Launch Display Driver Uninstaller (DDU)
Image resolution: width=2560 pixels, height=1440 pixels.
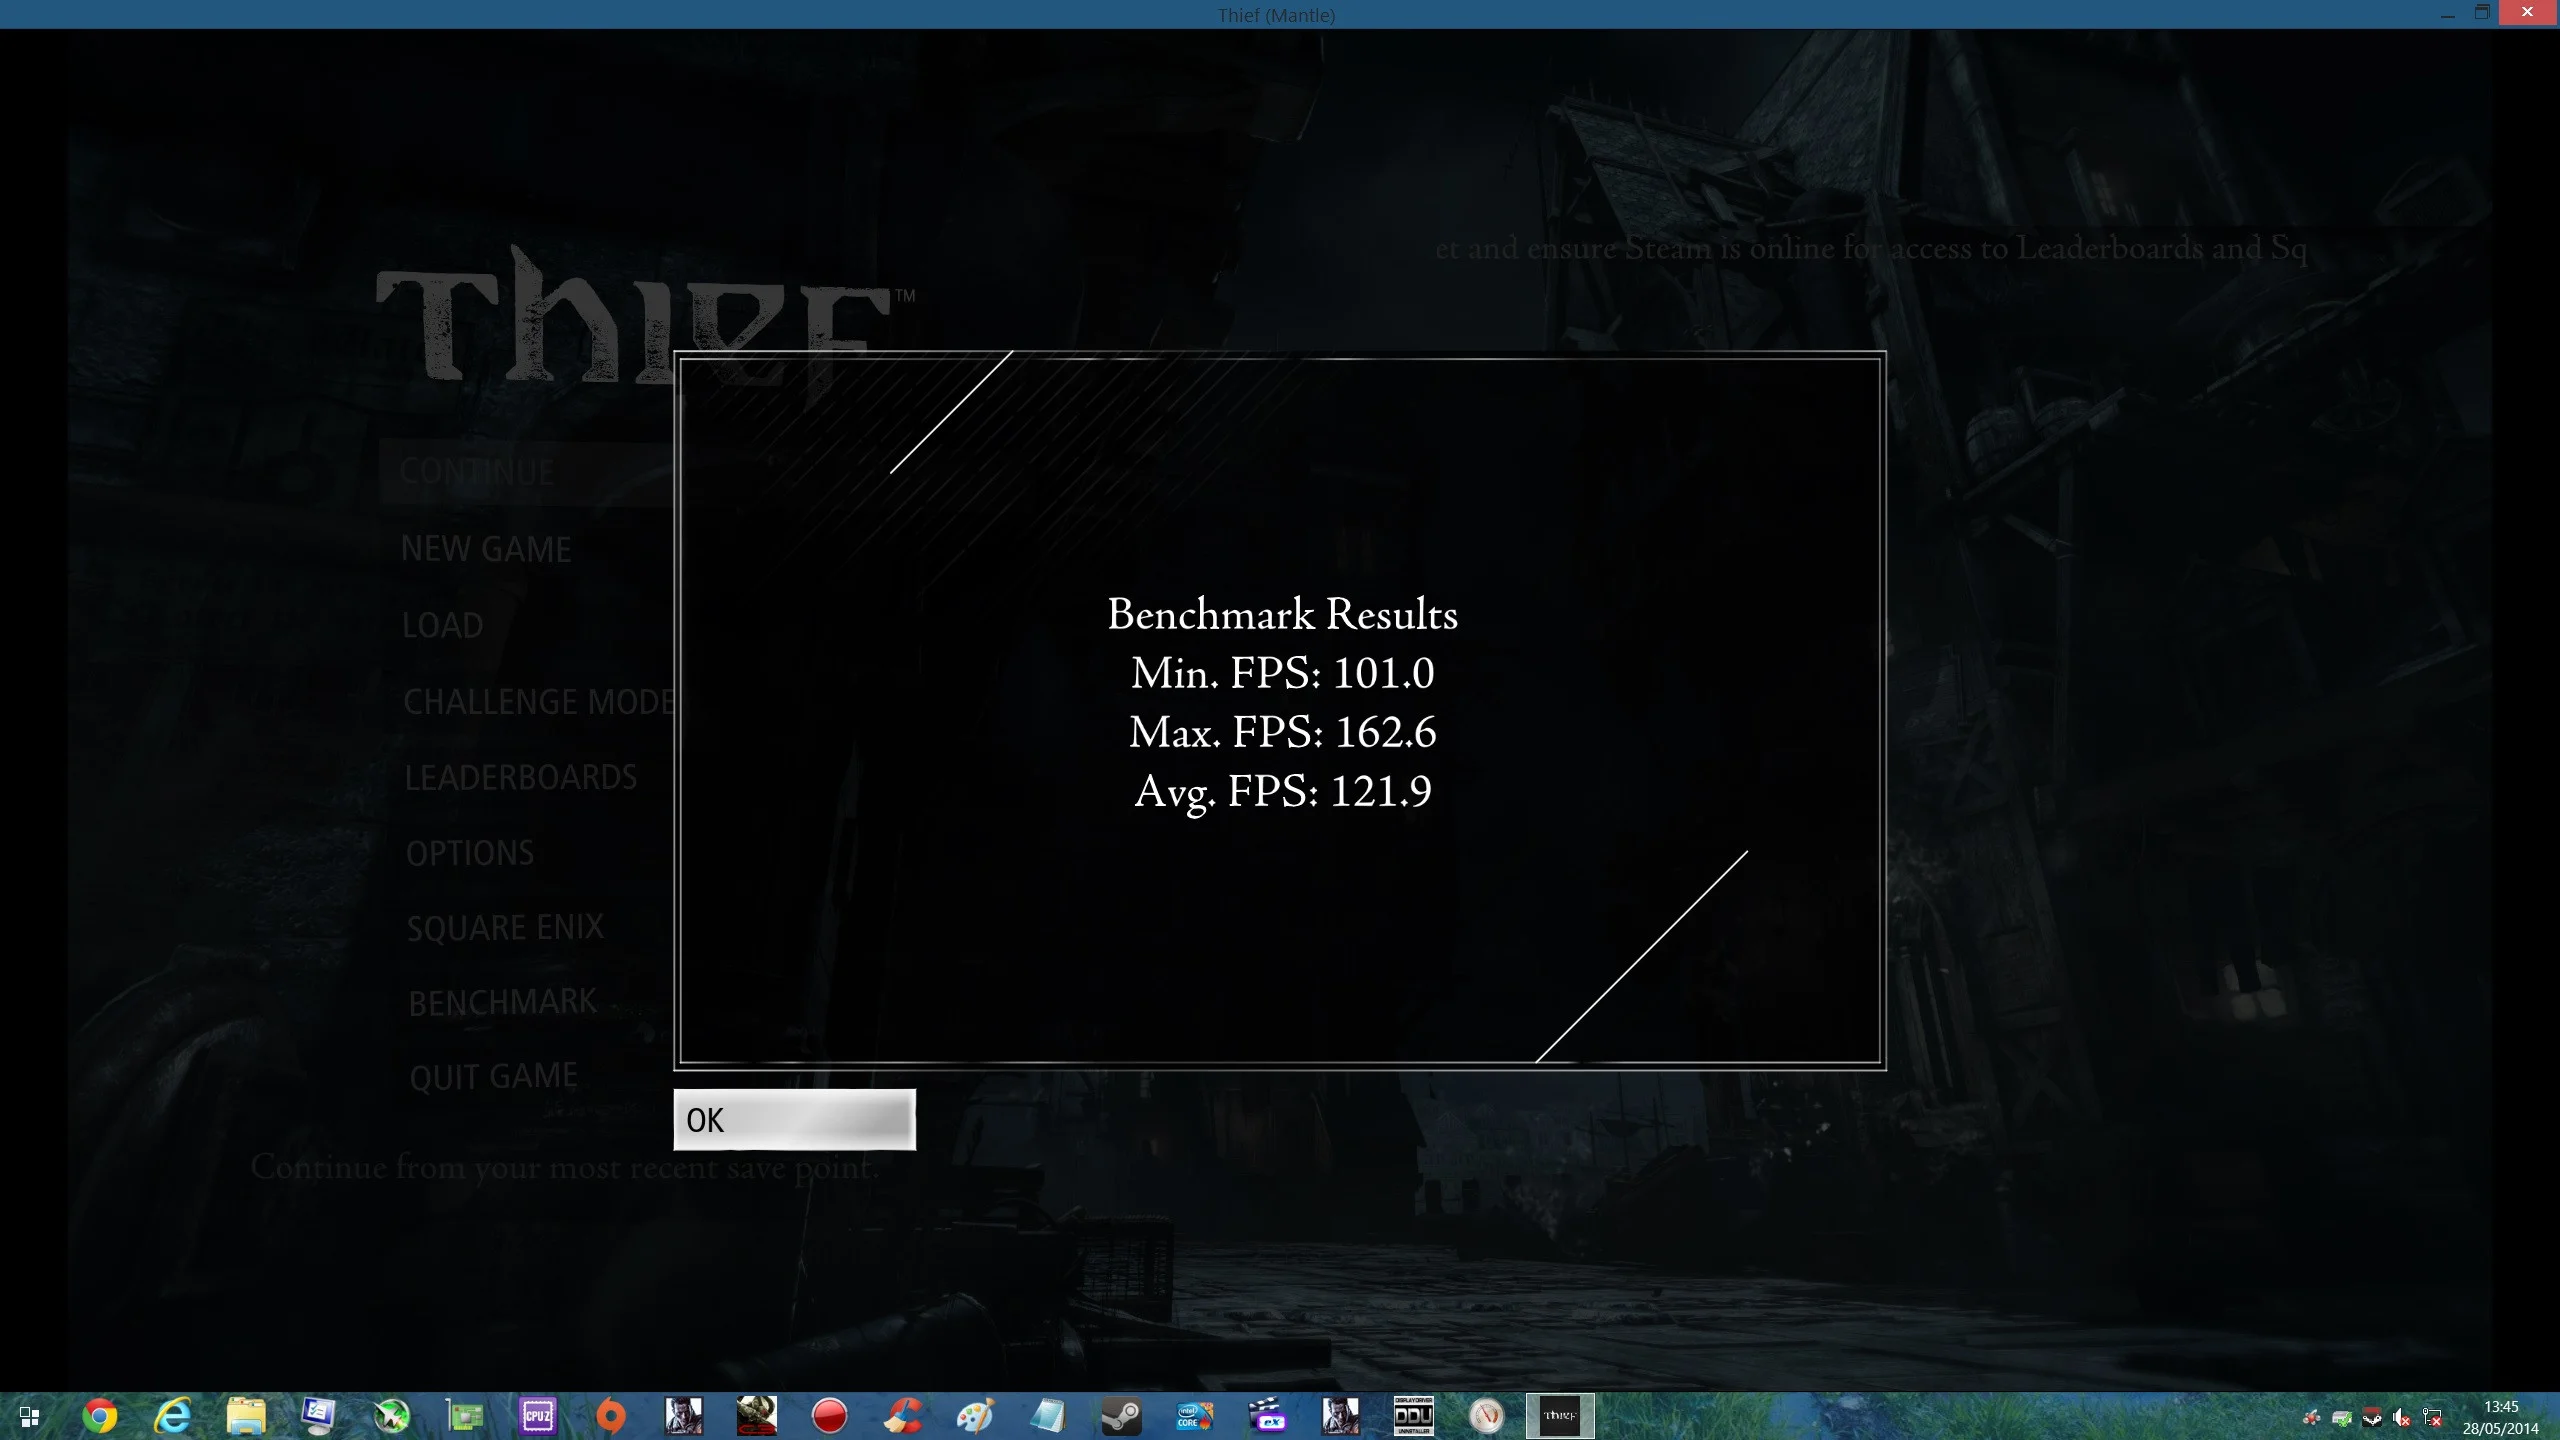point(1414,1416)
